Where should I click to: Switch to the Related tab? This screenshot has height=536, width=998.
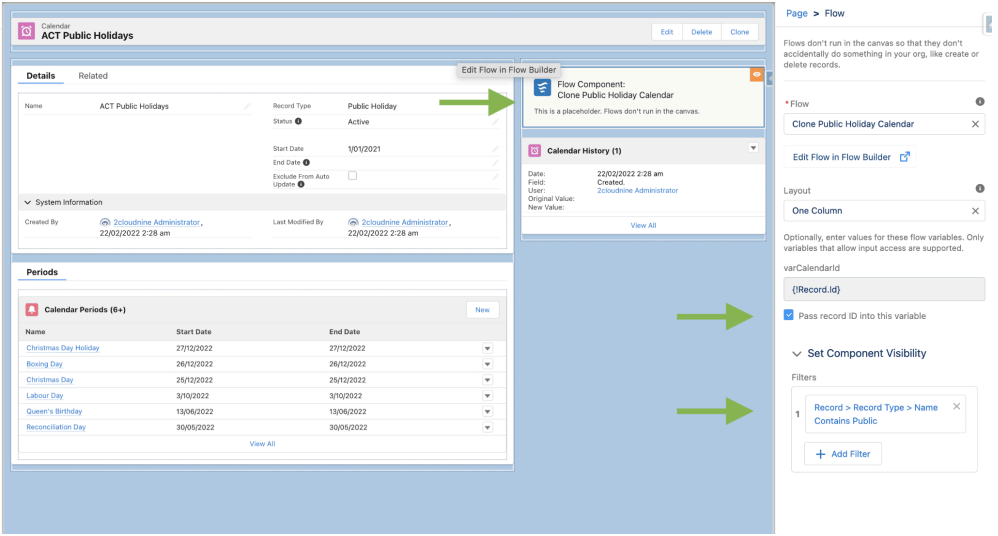(93, 76)
